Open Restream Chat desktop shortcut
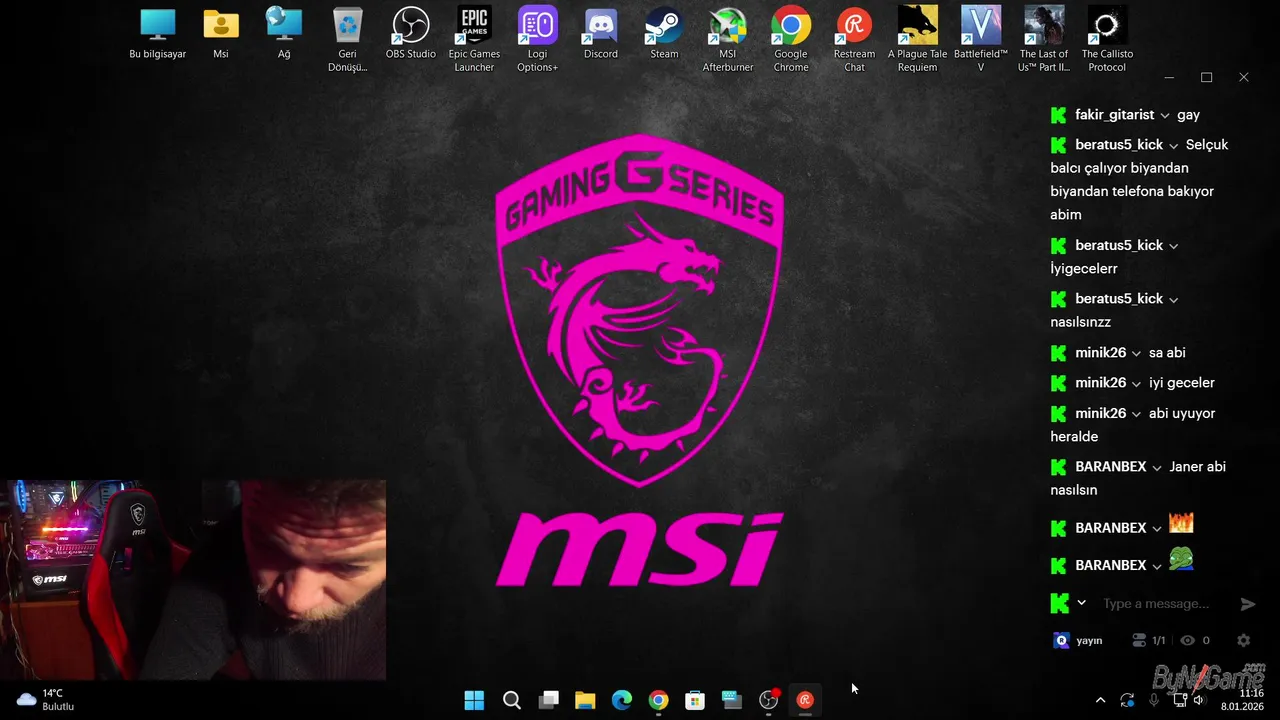The width and height of the screenshot is (1280, 720). pyautogui.click(x=854, y=40)
